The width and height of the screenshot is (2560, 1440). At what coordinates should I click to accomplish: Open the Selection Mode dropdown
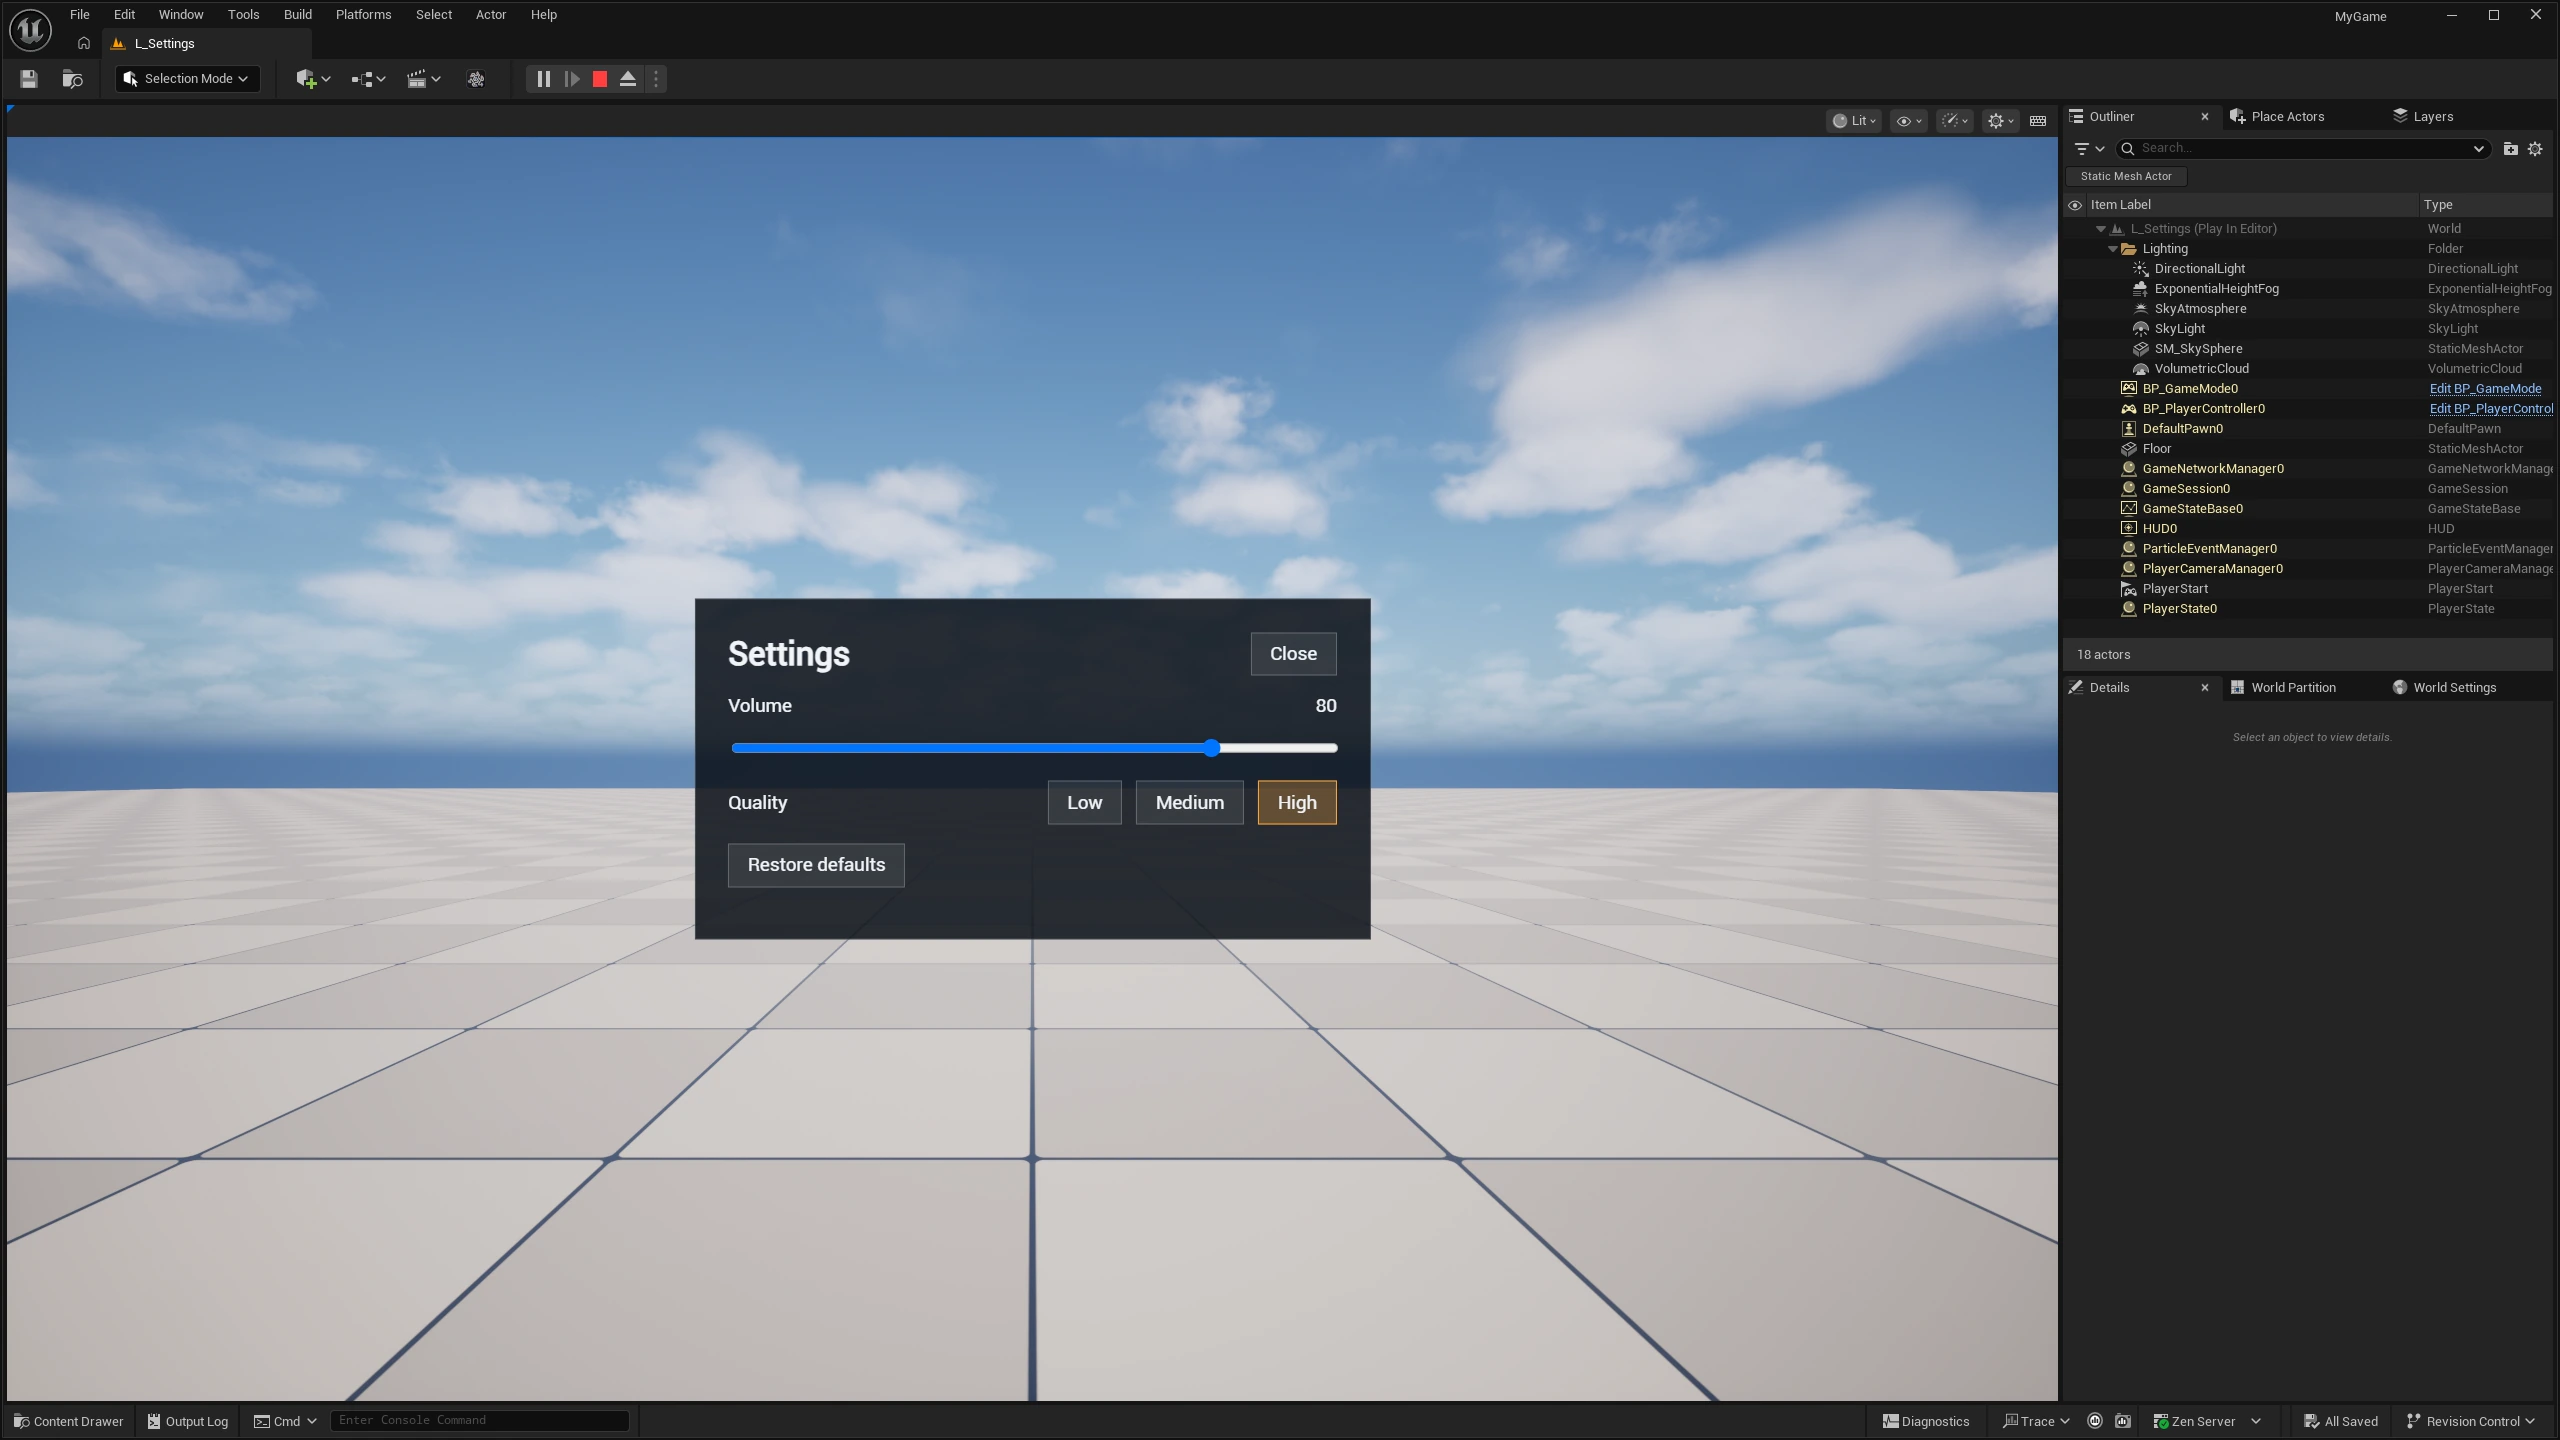pyautogui.click(x=187, y=79)
